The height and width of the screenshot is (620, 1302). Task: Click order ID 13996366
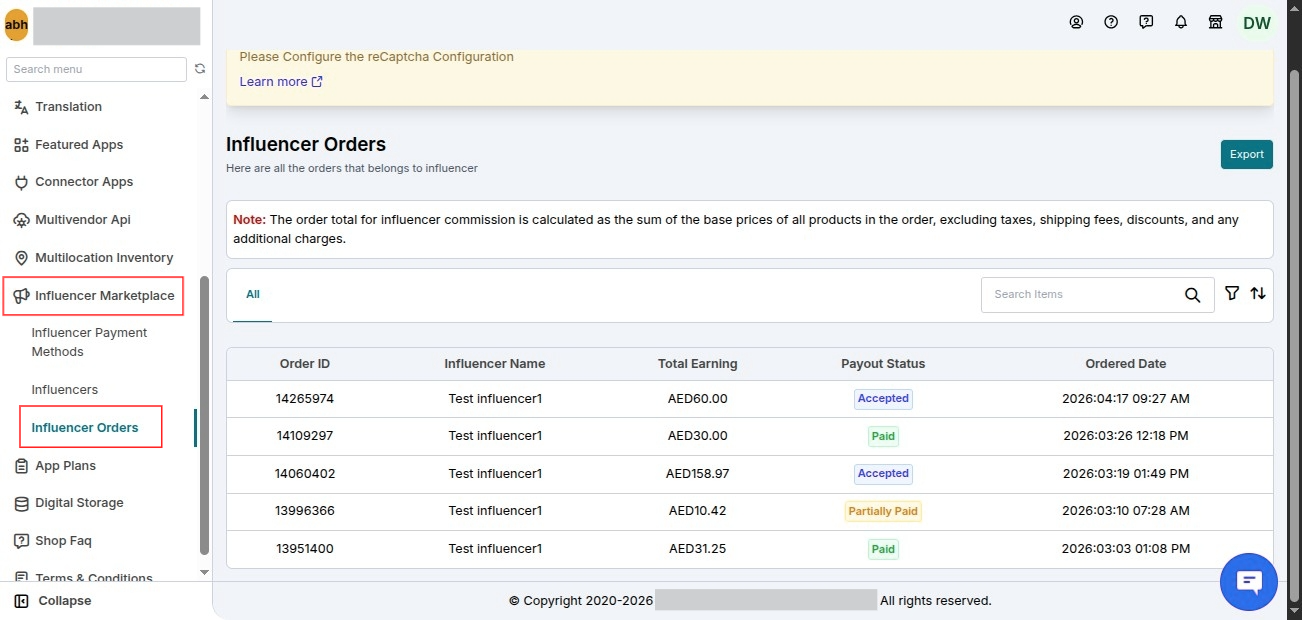coord(305,511)
